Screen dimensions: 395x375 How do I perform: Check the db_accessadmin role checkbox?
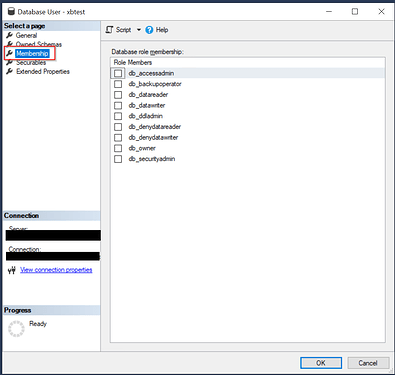(x=118, y=73)
